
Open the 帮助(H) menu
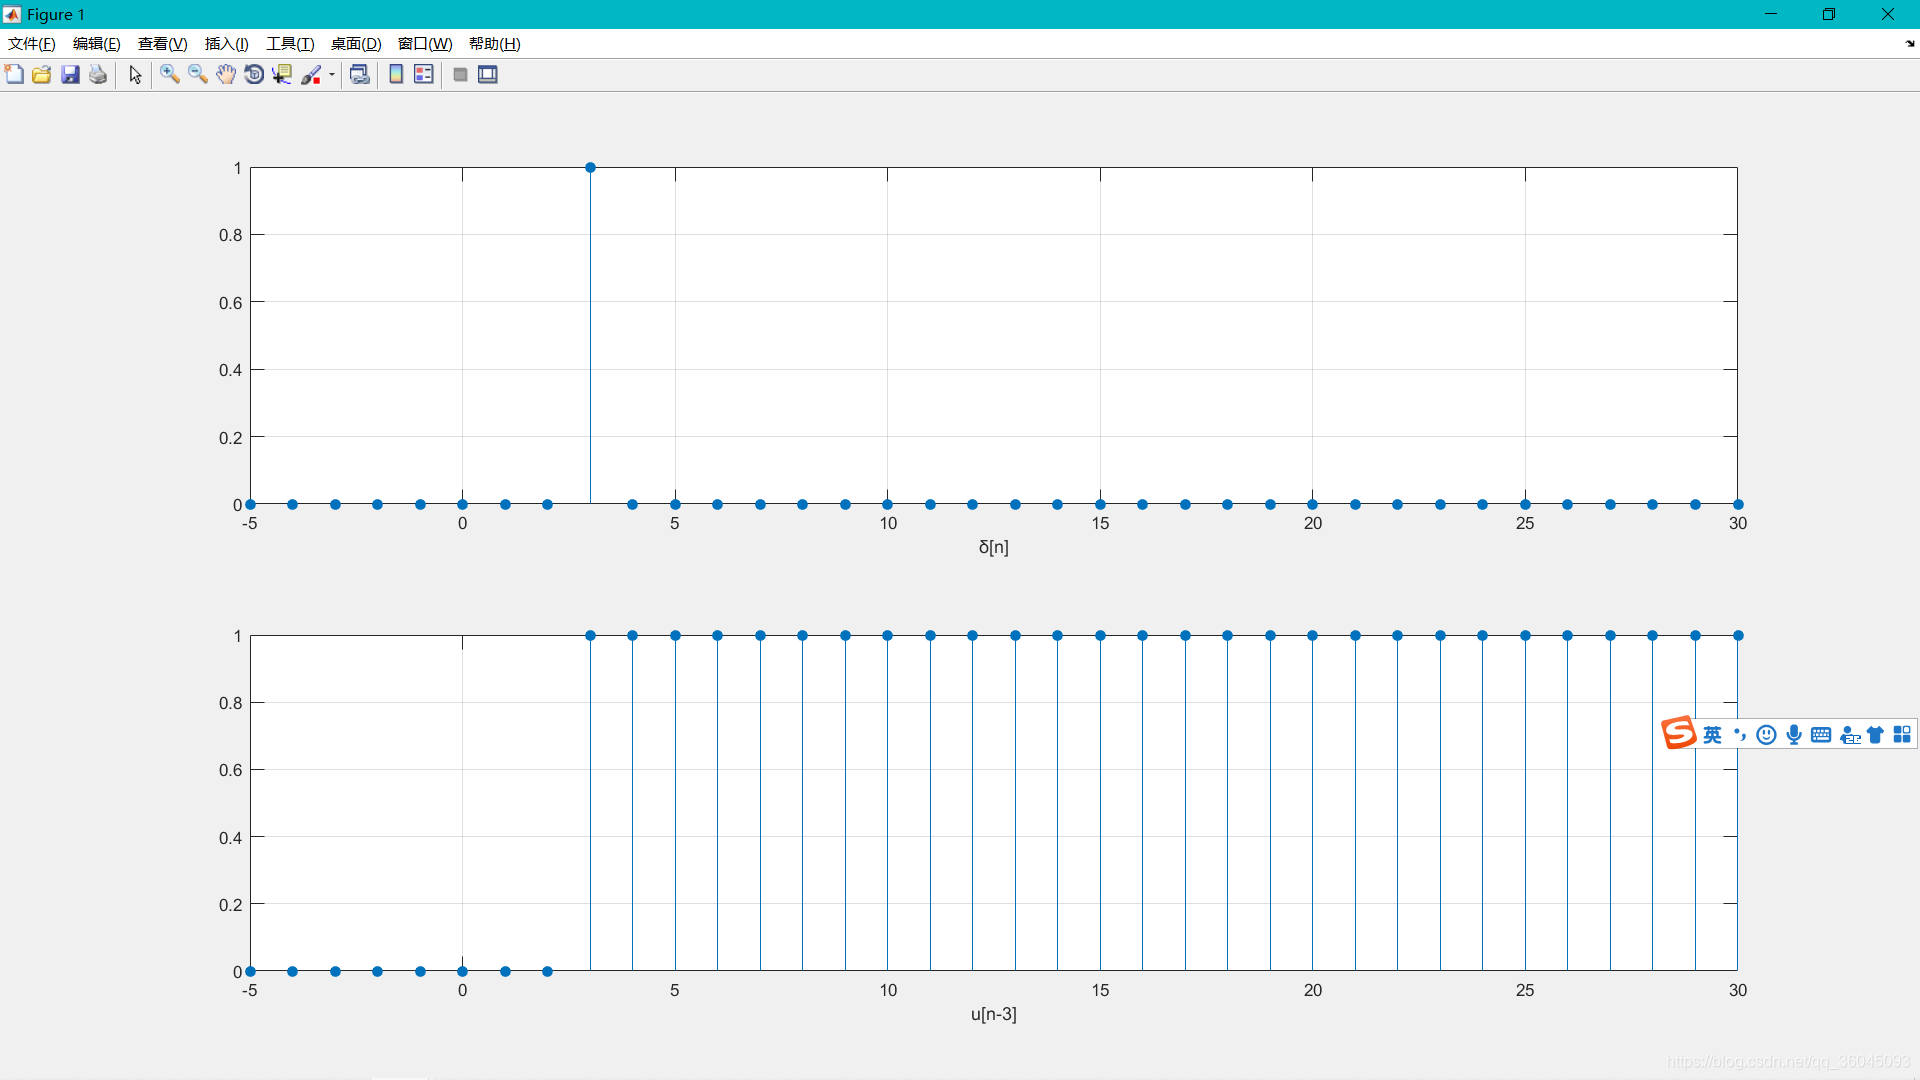pyautogui.click(x=494, y=44)
